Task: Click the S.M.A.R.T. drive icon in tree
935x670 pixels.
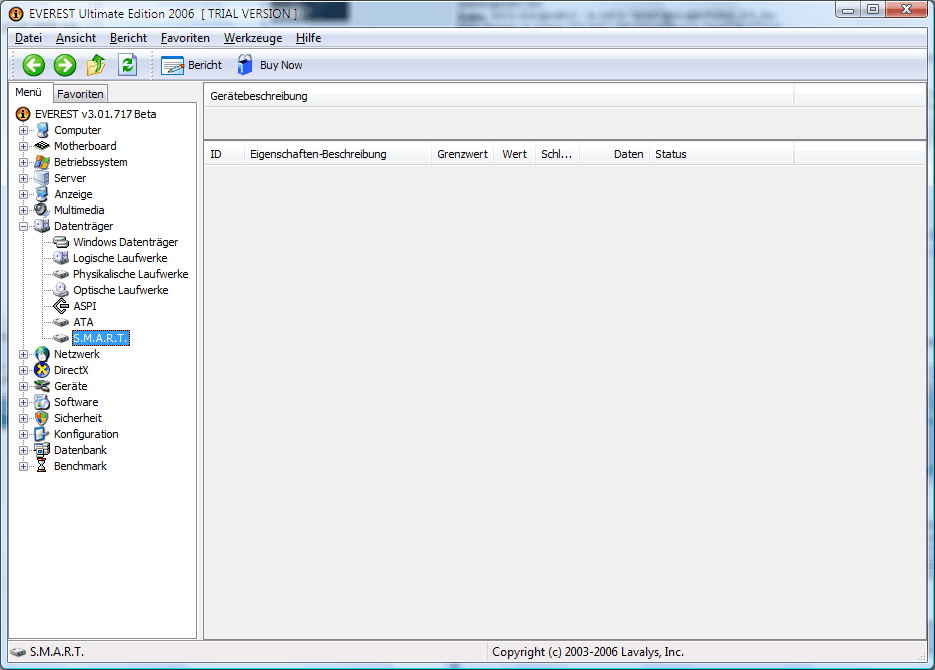Action: 61,338
